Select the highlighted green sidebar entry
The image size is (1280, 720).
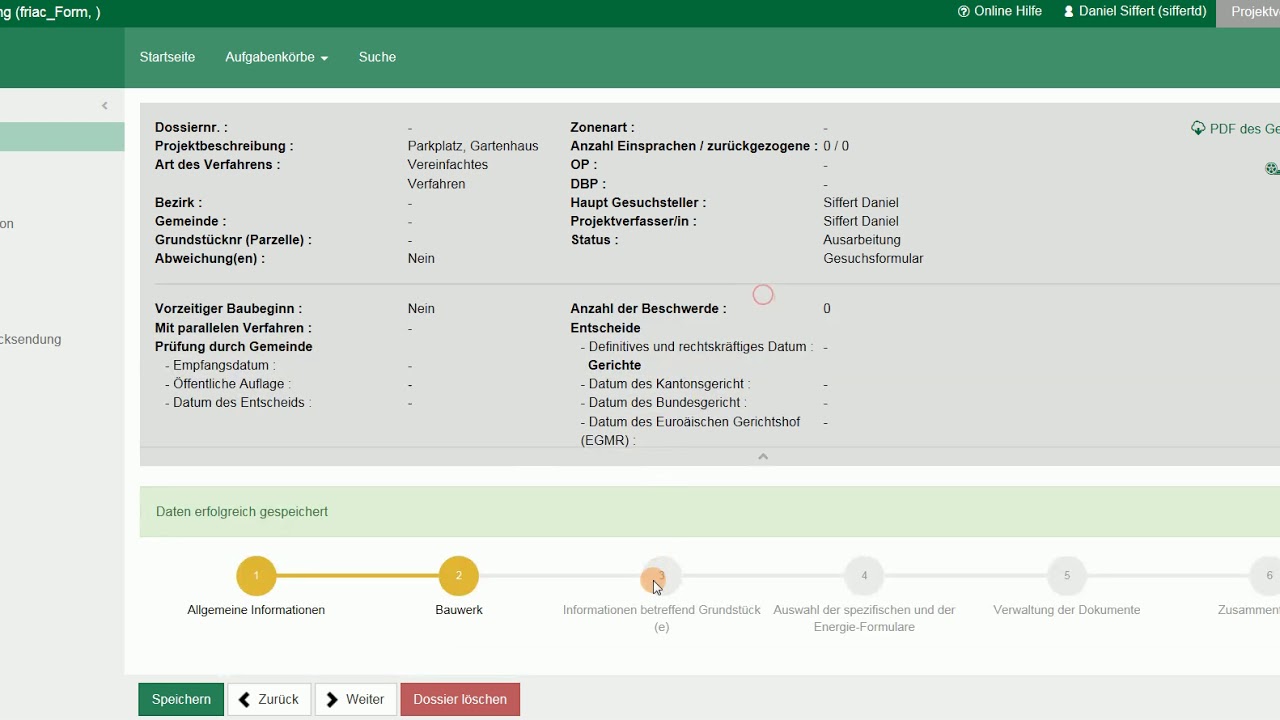(62, 137)
